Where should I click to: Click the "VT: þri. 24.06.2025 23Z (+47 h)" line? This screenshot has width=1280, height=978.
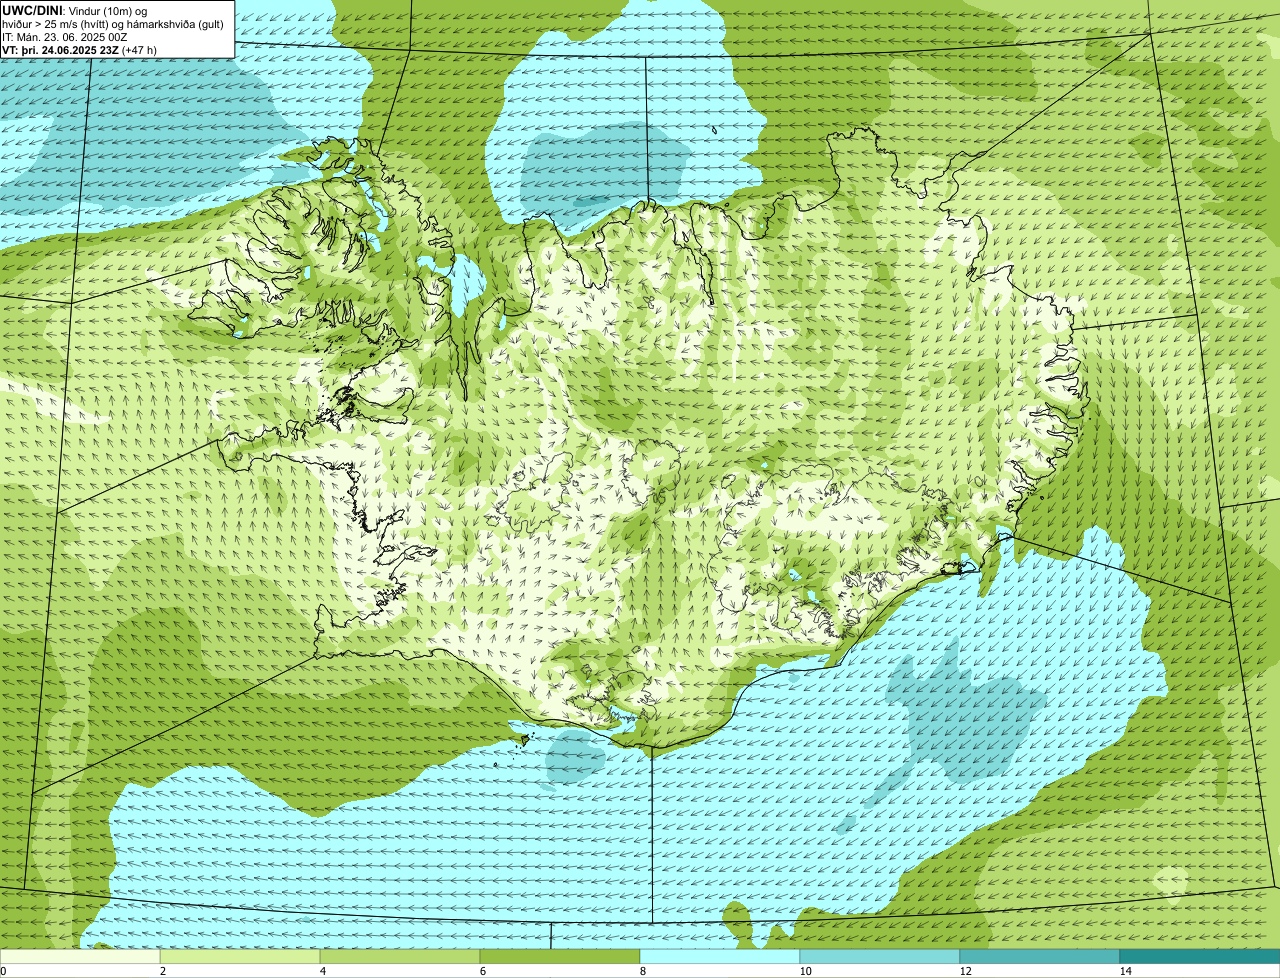coord(79,49)
